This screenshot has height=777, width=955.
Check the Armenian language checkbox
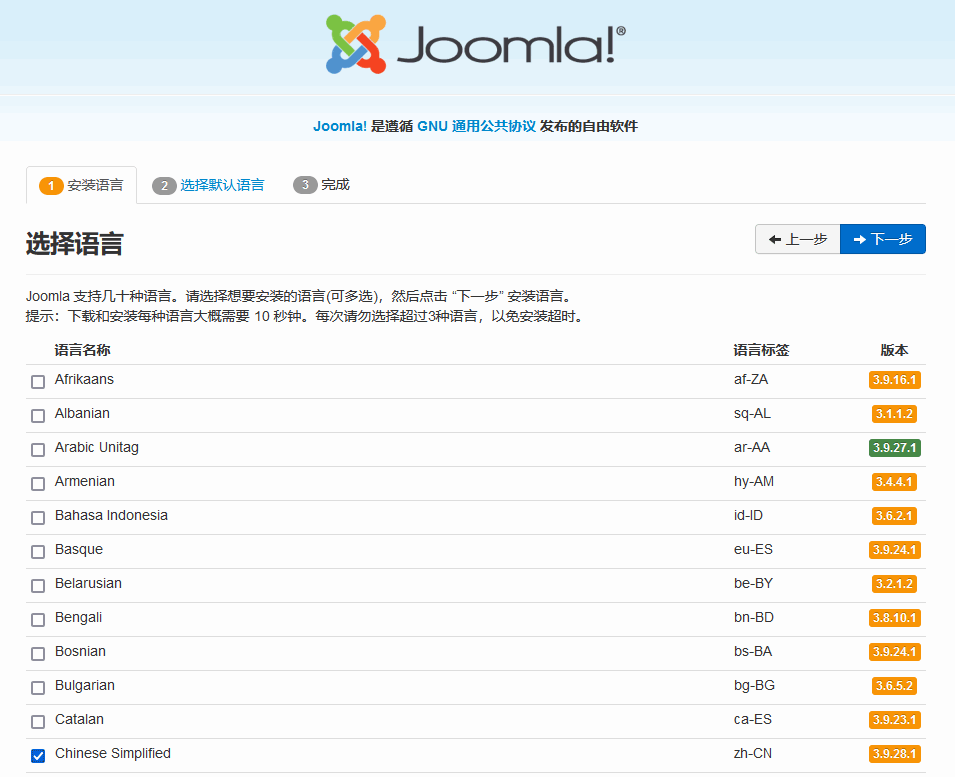pyautogui.click(x=38, y=484)
